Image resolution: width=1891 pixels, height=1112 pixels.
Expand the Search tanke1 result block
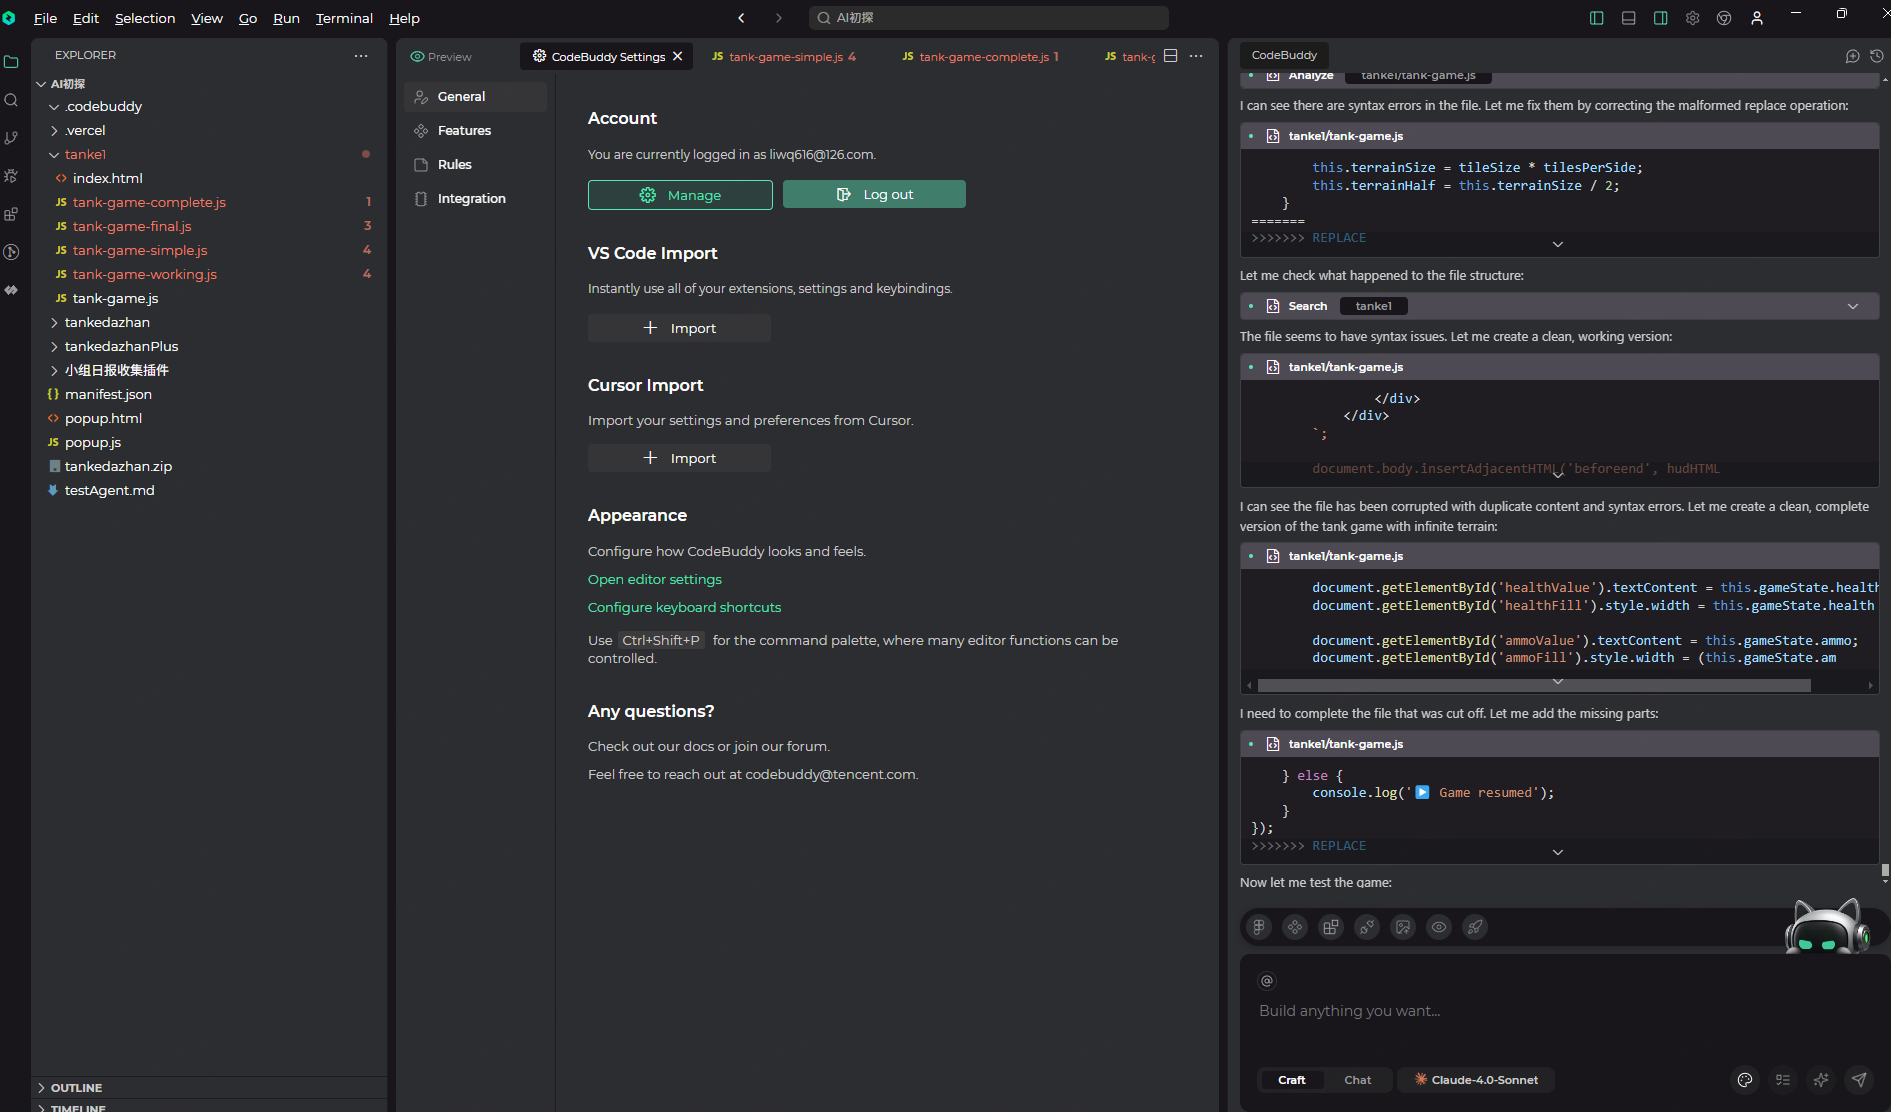coord(1852,306)
